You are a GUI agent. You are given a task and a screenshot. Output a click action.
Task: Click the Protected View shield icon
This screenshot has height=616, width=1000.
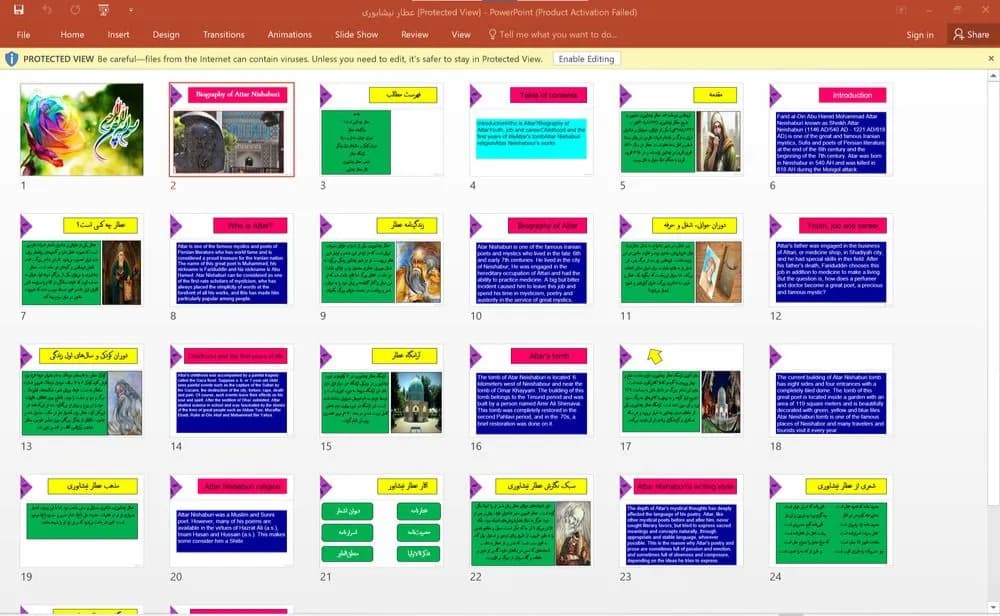point(11,59)
